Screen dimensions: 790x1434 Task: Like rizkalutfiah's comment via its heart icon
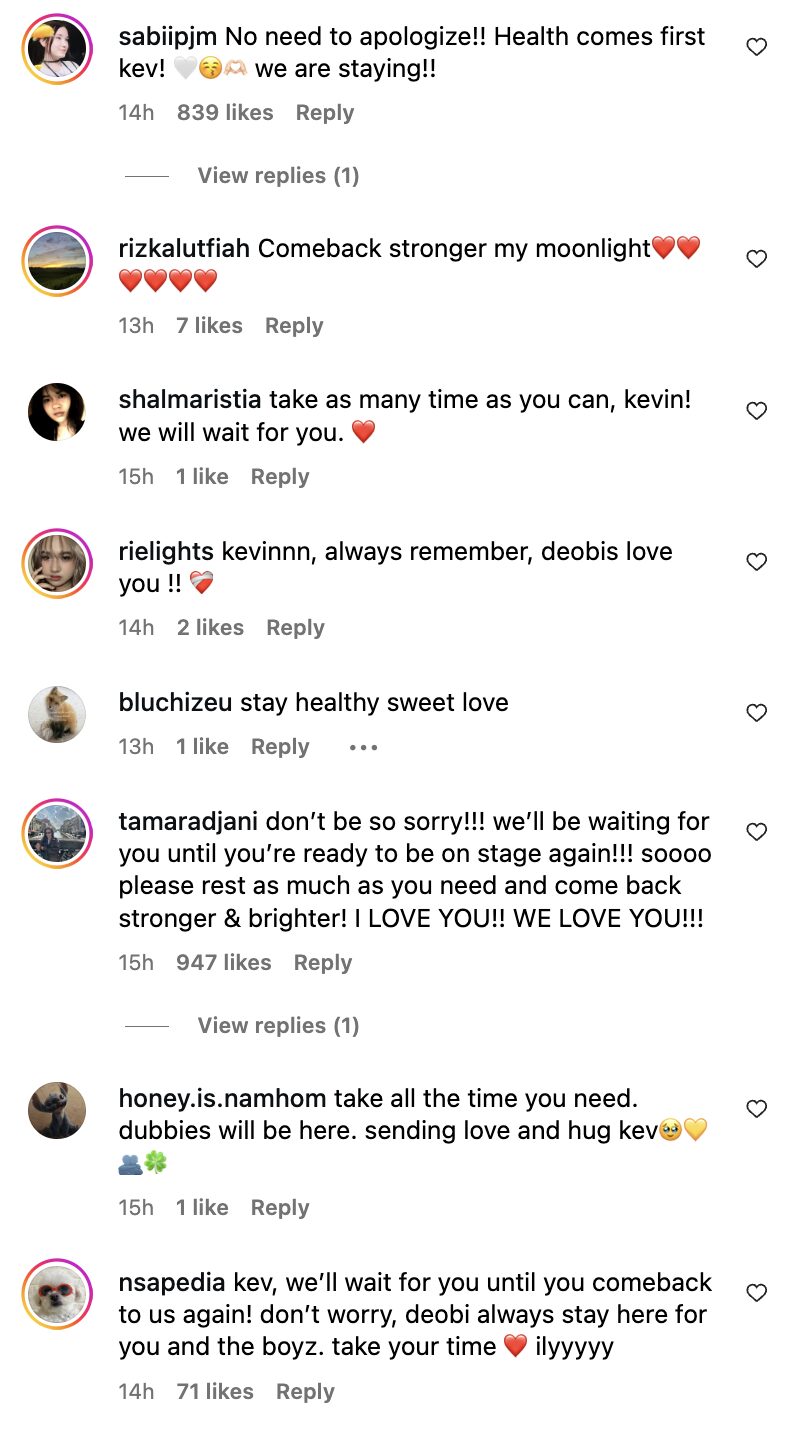[757, 259]
